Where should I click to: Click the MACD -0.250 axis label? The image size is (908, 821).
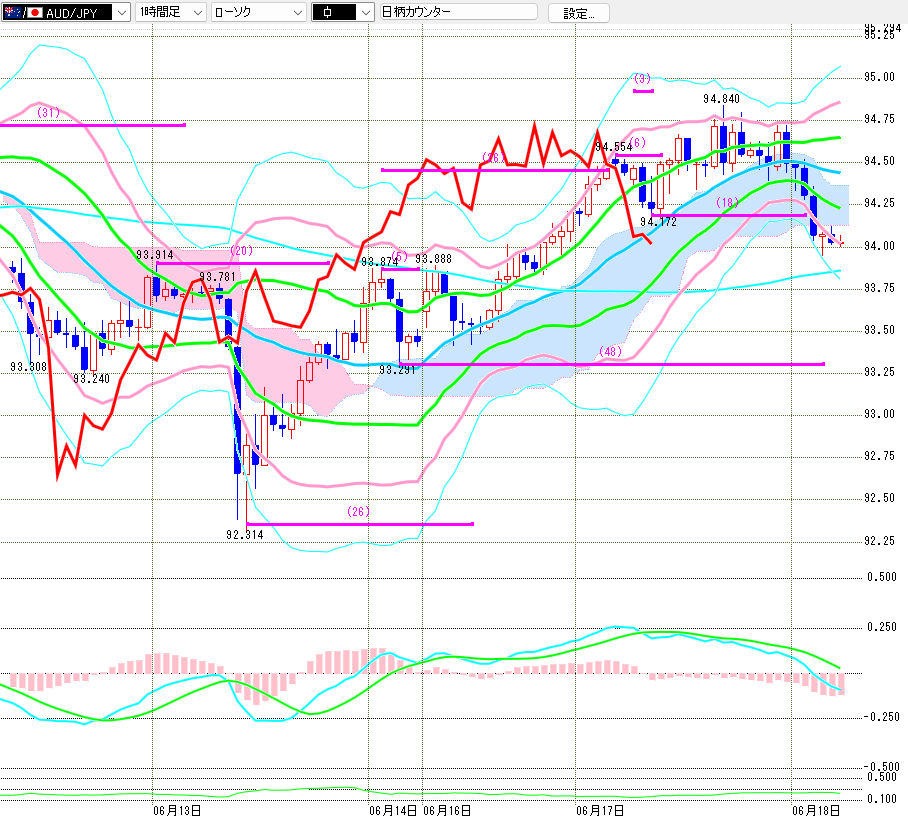[882, 717]
